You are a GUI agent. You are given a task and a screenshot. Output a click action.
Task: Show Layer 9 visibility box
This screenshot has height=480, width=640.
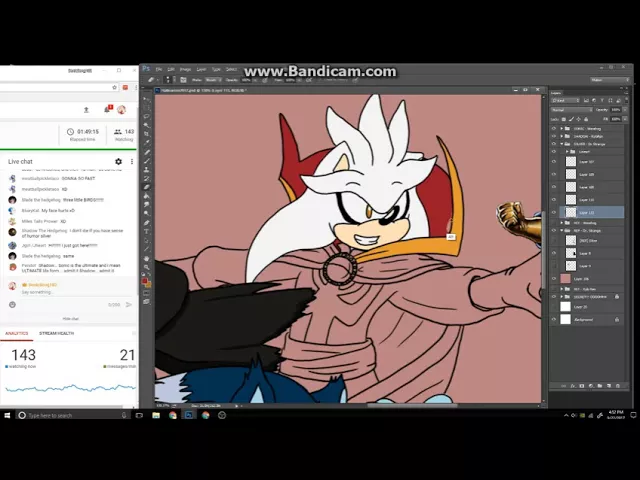tap(554, 266)
